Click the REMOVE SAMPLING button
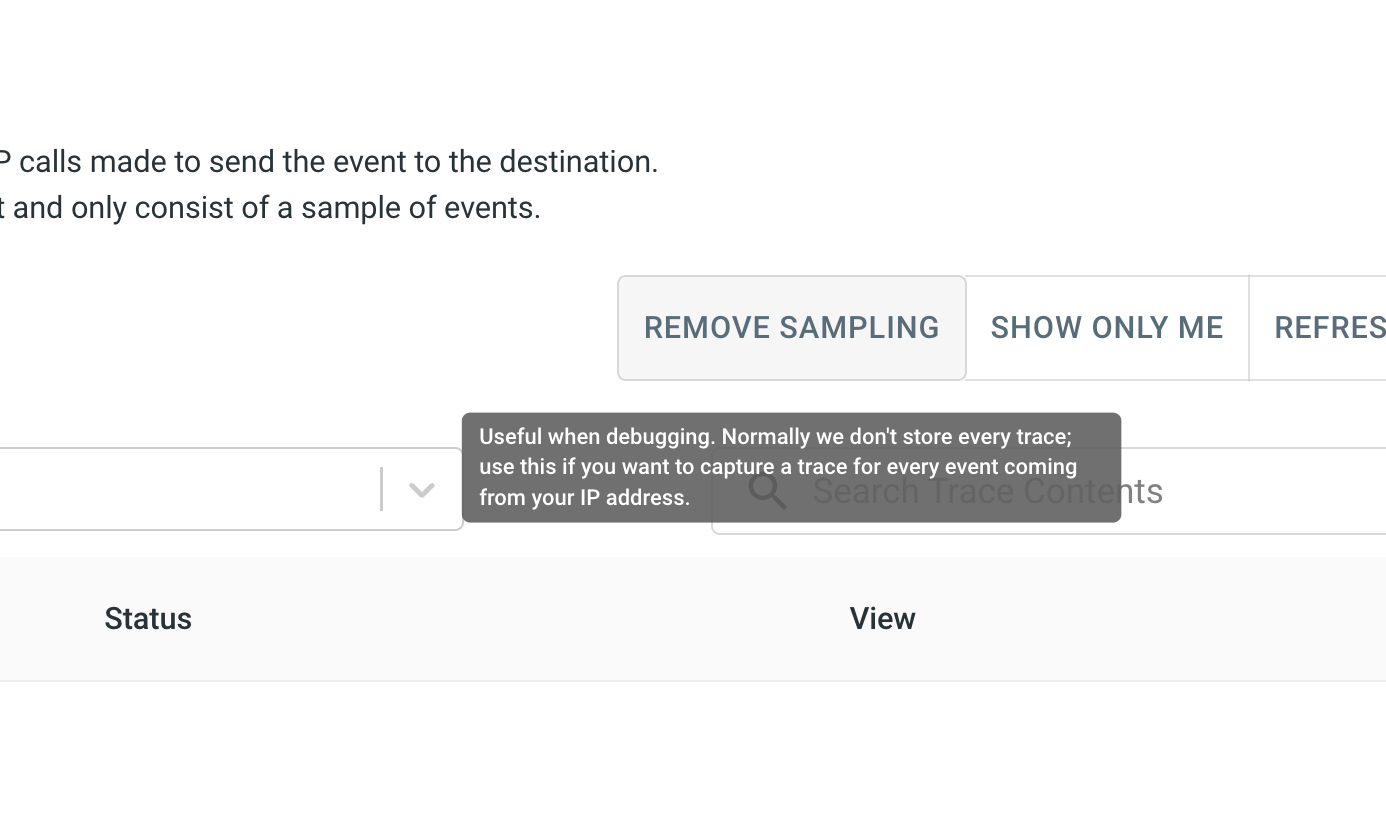 791,328
